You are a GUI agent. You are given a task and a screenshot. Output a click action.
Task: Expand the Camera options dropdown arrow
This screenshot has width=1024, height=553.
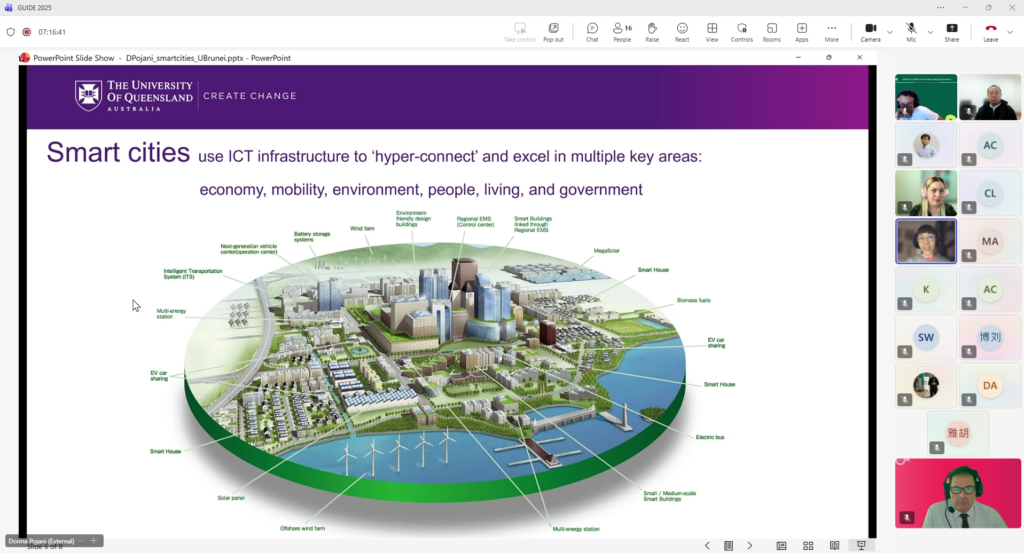pyautogui.click(x=890, y=32)
